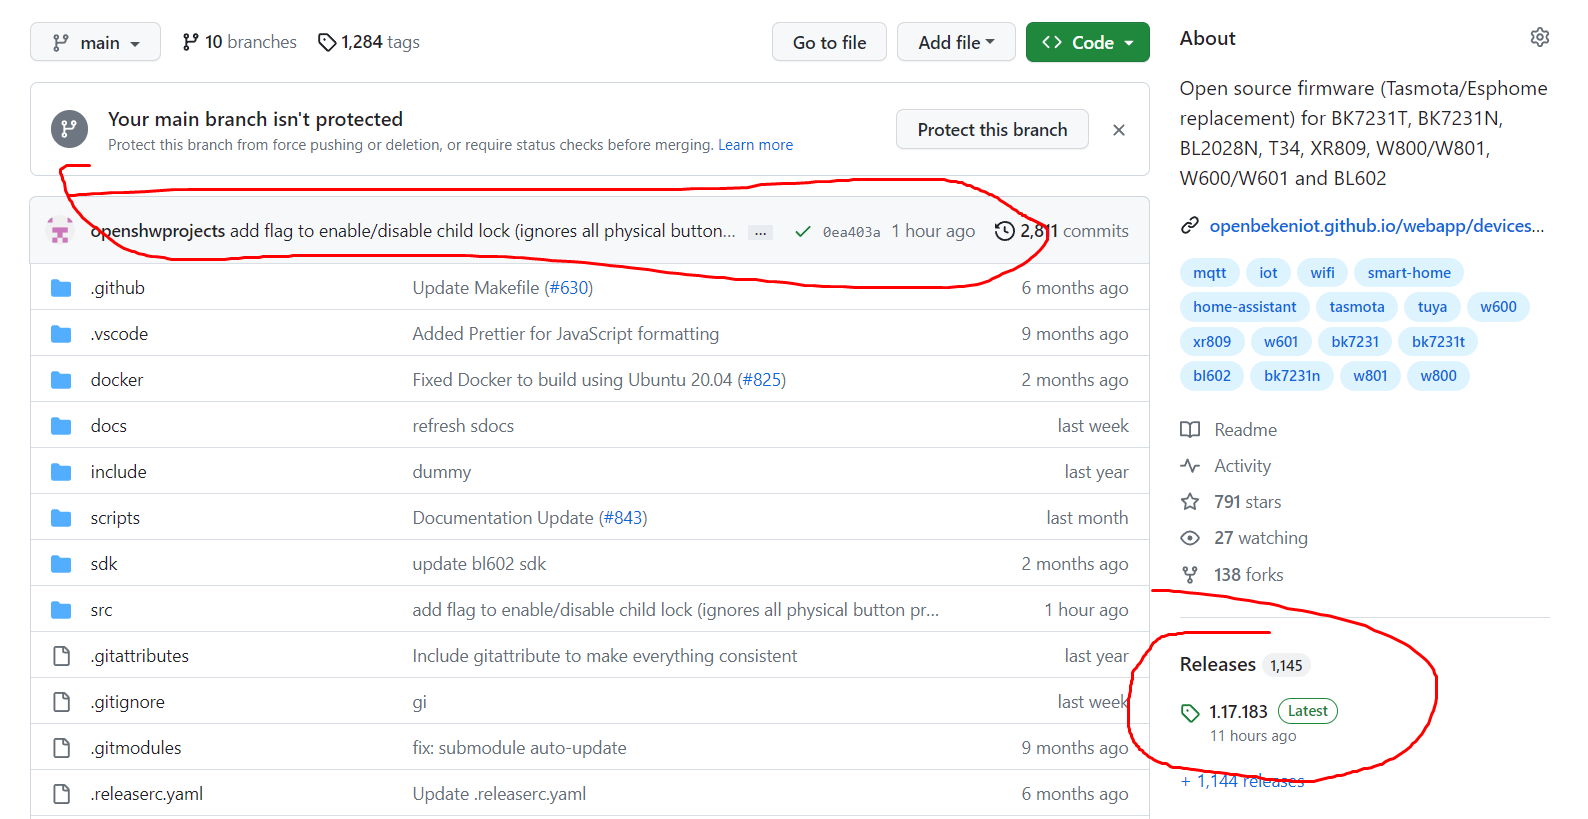Screen dimensions: 1588x819
Task: Open the green Code dropdown
Action: pyautogui.click(x=1087, y=42)
